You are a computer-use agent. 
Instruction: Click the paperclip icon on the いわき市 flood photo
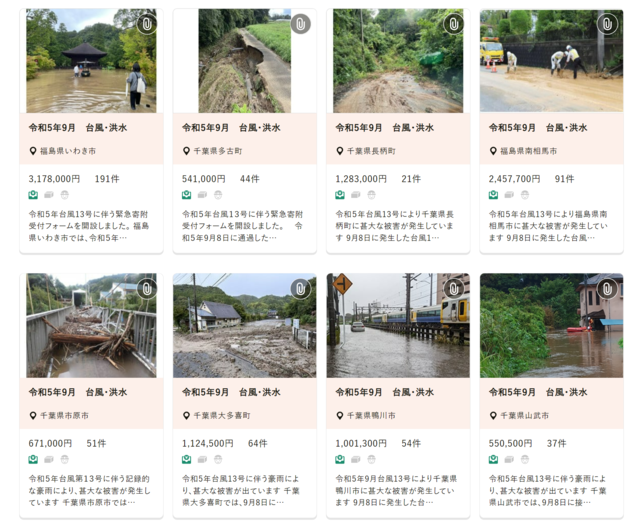pyautogui.click(x=147, y=24)
